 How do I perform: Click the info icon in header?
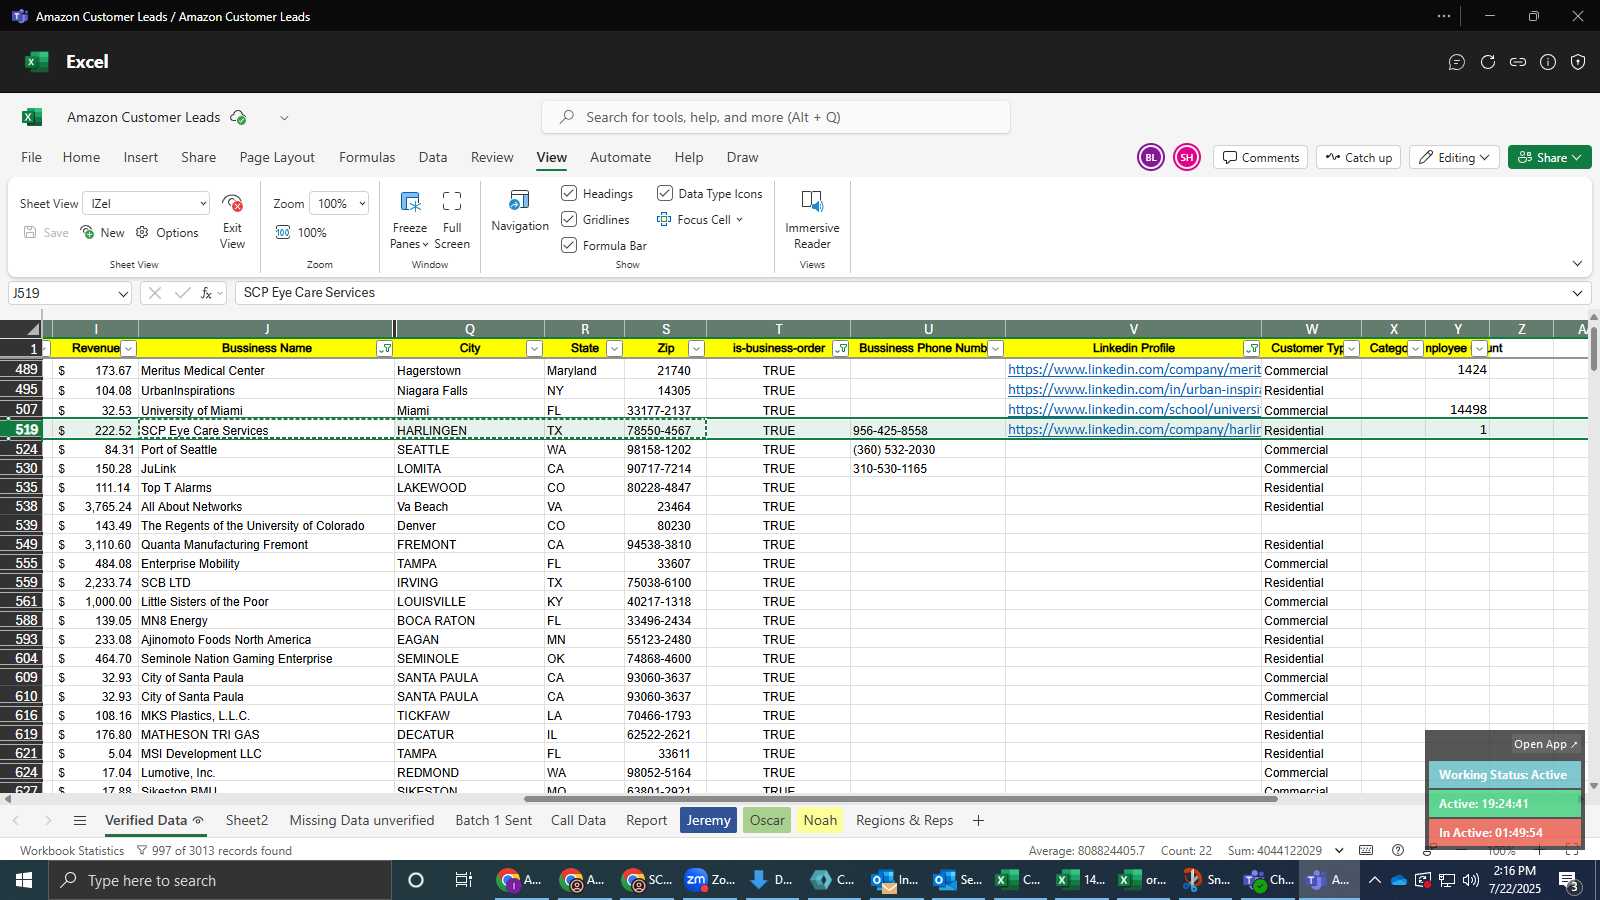(x=1548, y=62)
